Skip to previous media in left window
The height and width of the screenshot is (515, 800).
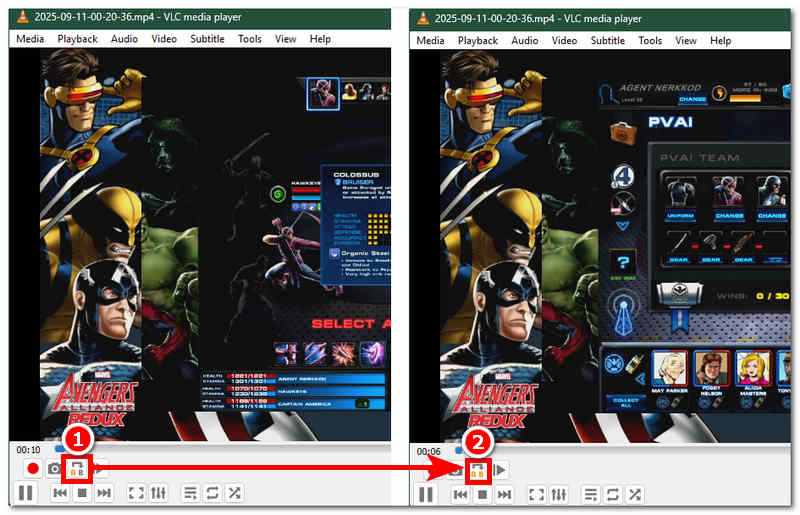point(60,493)
